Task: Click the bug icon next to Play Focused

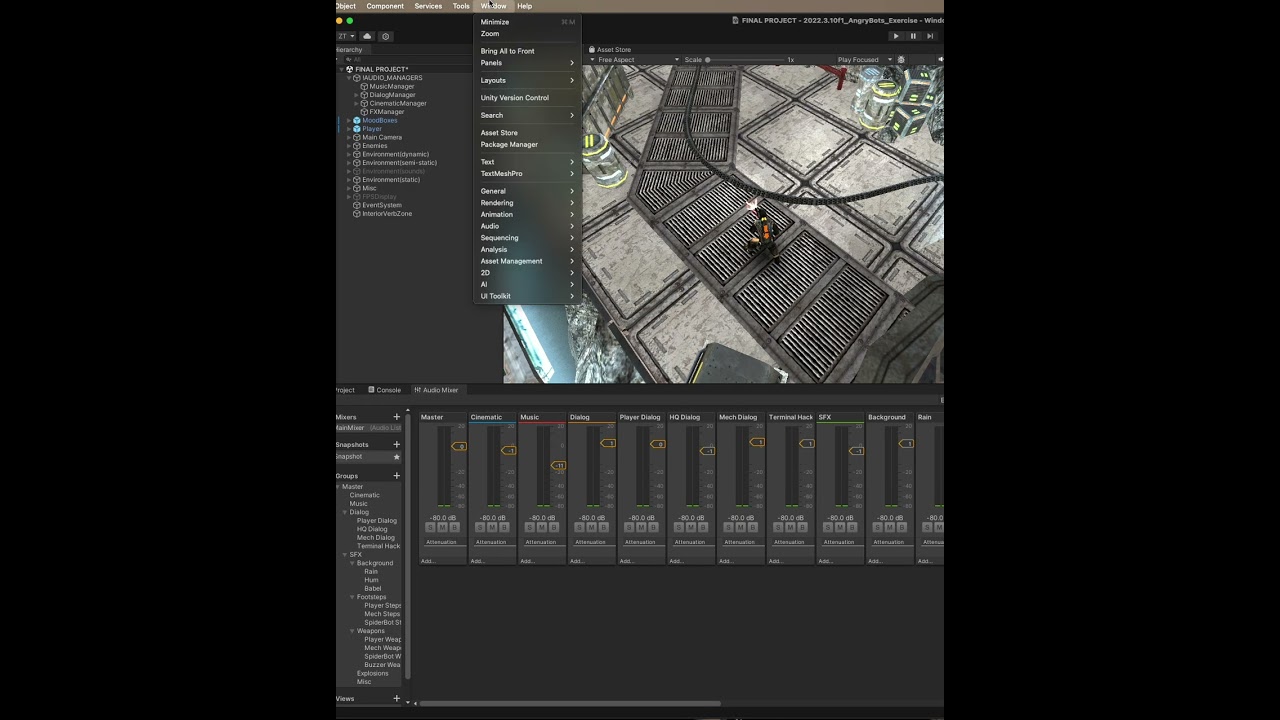Action: tap(901, 60)
